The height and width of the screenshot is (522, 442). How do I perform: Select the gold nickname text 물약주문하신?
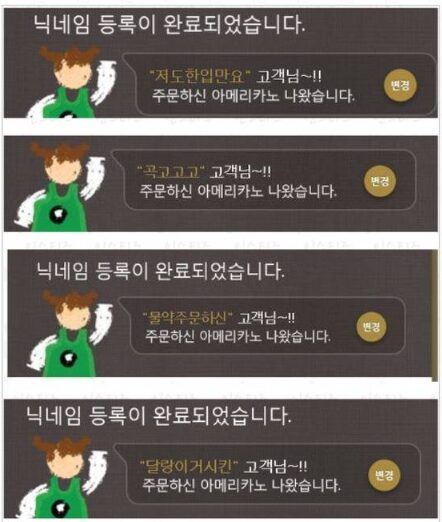187,318
